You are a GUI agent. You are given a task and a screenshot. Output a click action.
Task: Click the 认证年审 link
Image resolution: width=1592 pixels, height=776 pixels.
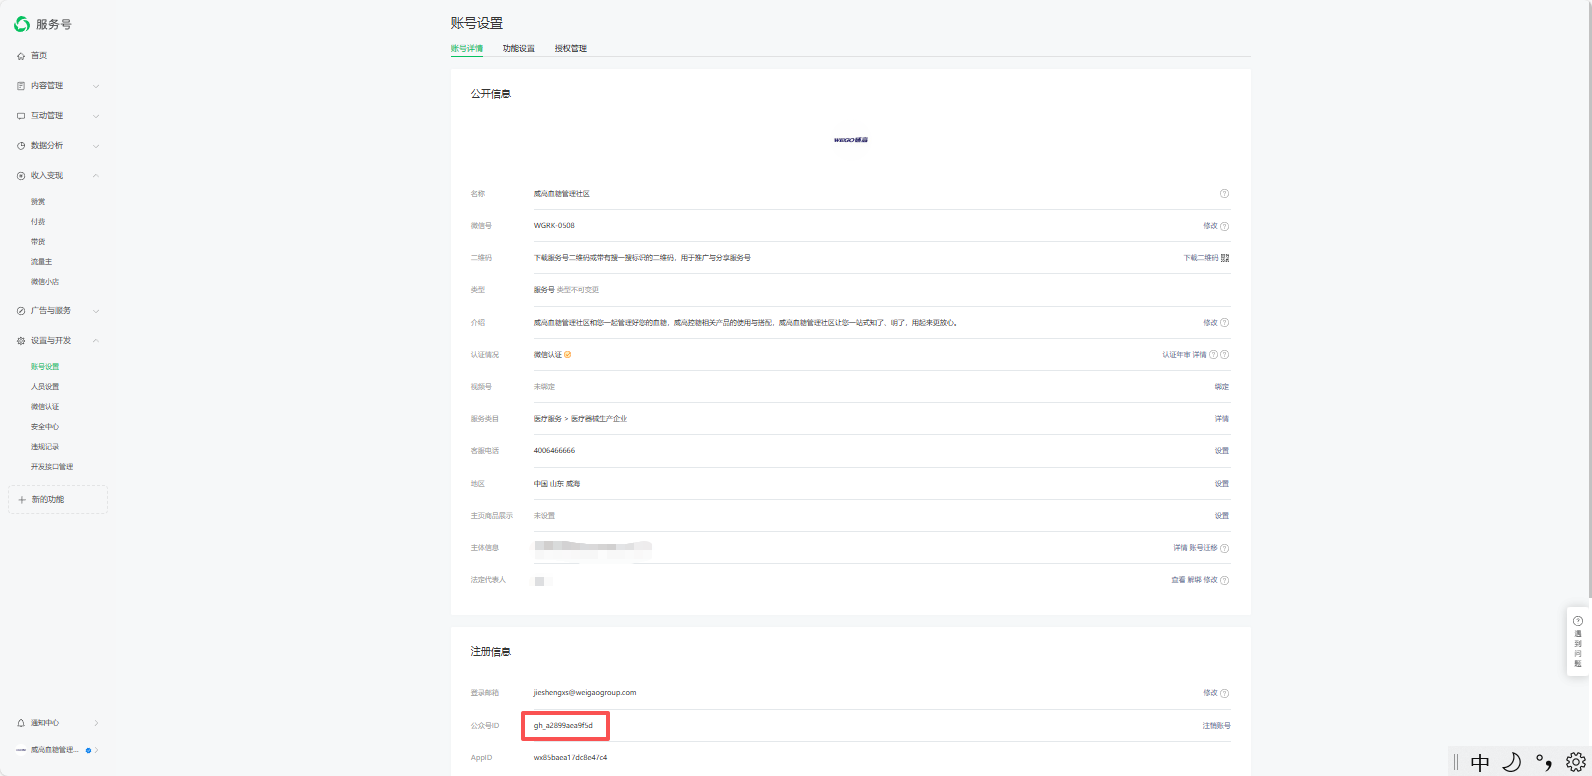[x=1176, y=355]
